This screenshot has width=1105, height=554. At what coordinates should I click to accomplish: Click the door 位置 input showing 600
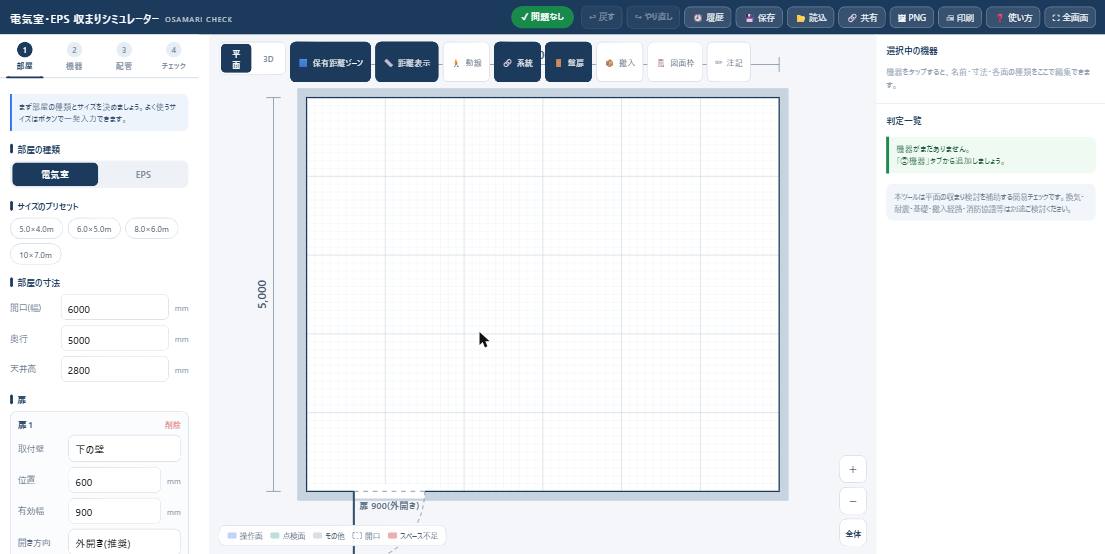(115, 481)
